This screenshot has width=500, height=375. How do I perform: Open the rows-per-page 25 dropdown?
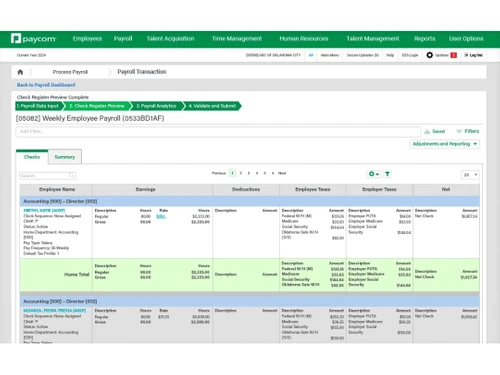(470, 175)
